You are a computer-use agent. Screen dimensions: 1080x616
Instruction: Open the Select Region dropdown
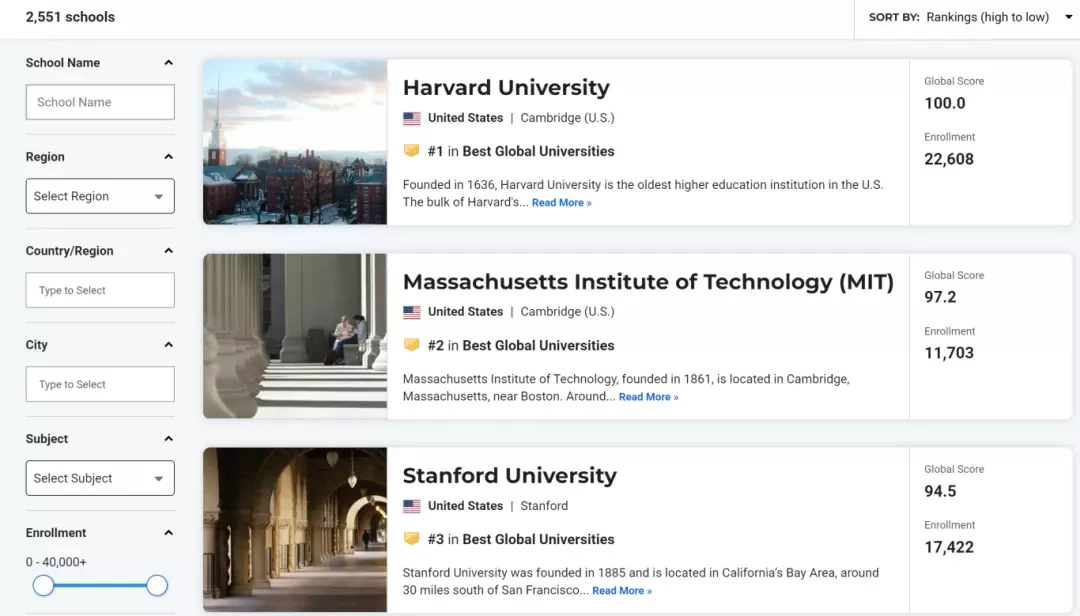point(100,196)
